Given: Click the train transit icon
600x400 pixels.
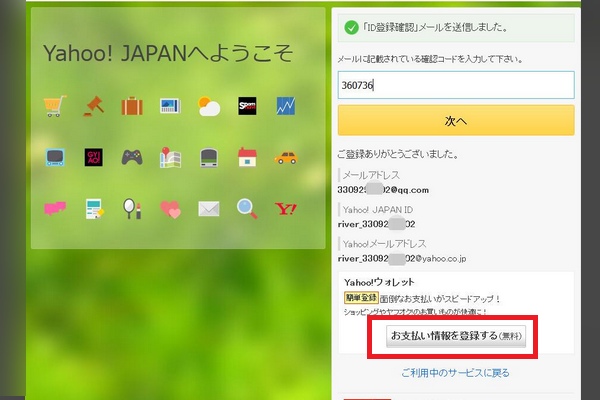Looking at the screenshot, I should coord(209,157).
